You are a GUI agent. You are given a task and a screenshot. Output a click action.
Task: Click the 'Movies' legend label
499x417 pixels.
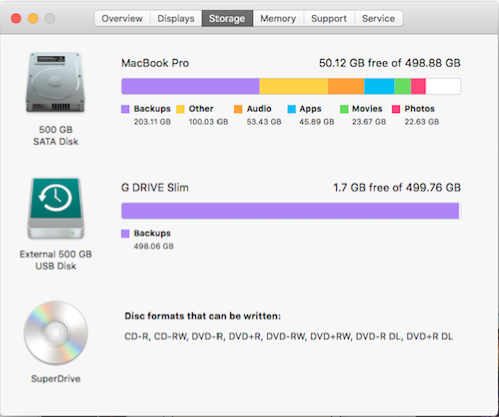(x=367, y=109)
